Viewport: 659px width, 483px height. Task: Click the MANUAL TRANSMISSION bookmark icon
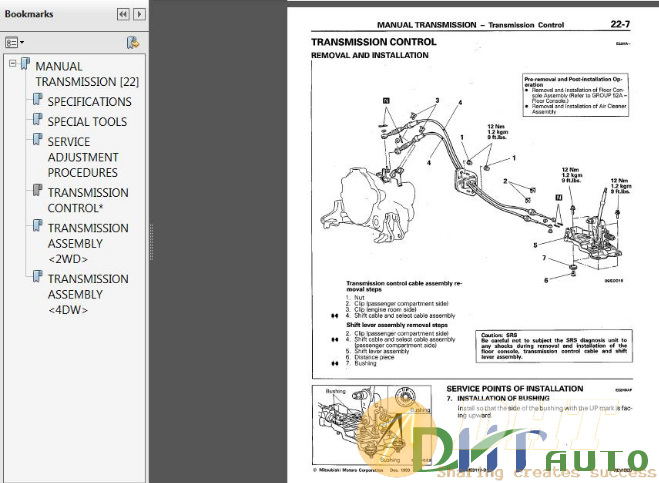[25, 64]
